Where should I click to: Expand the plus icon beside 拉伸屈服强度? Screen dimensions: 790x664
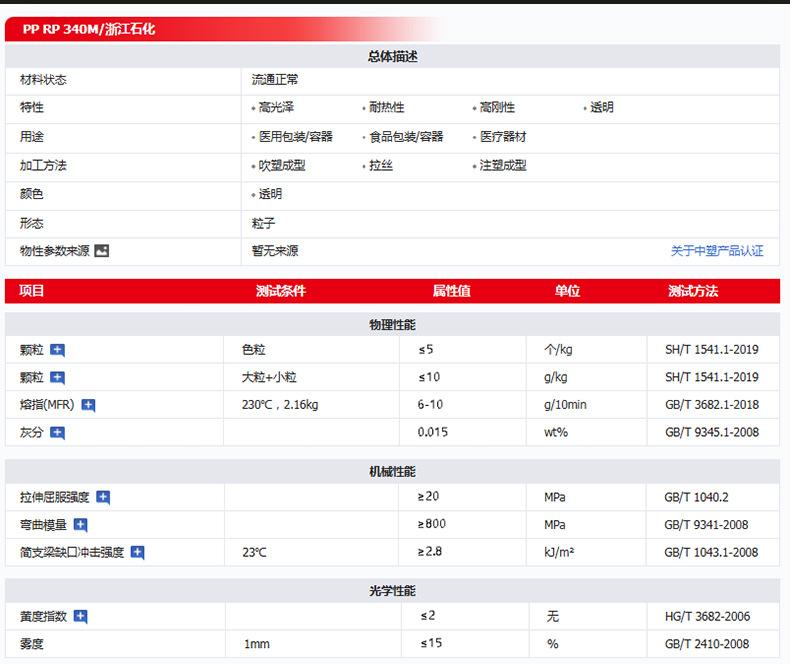[103, 497]
